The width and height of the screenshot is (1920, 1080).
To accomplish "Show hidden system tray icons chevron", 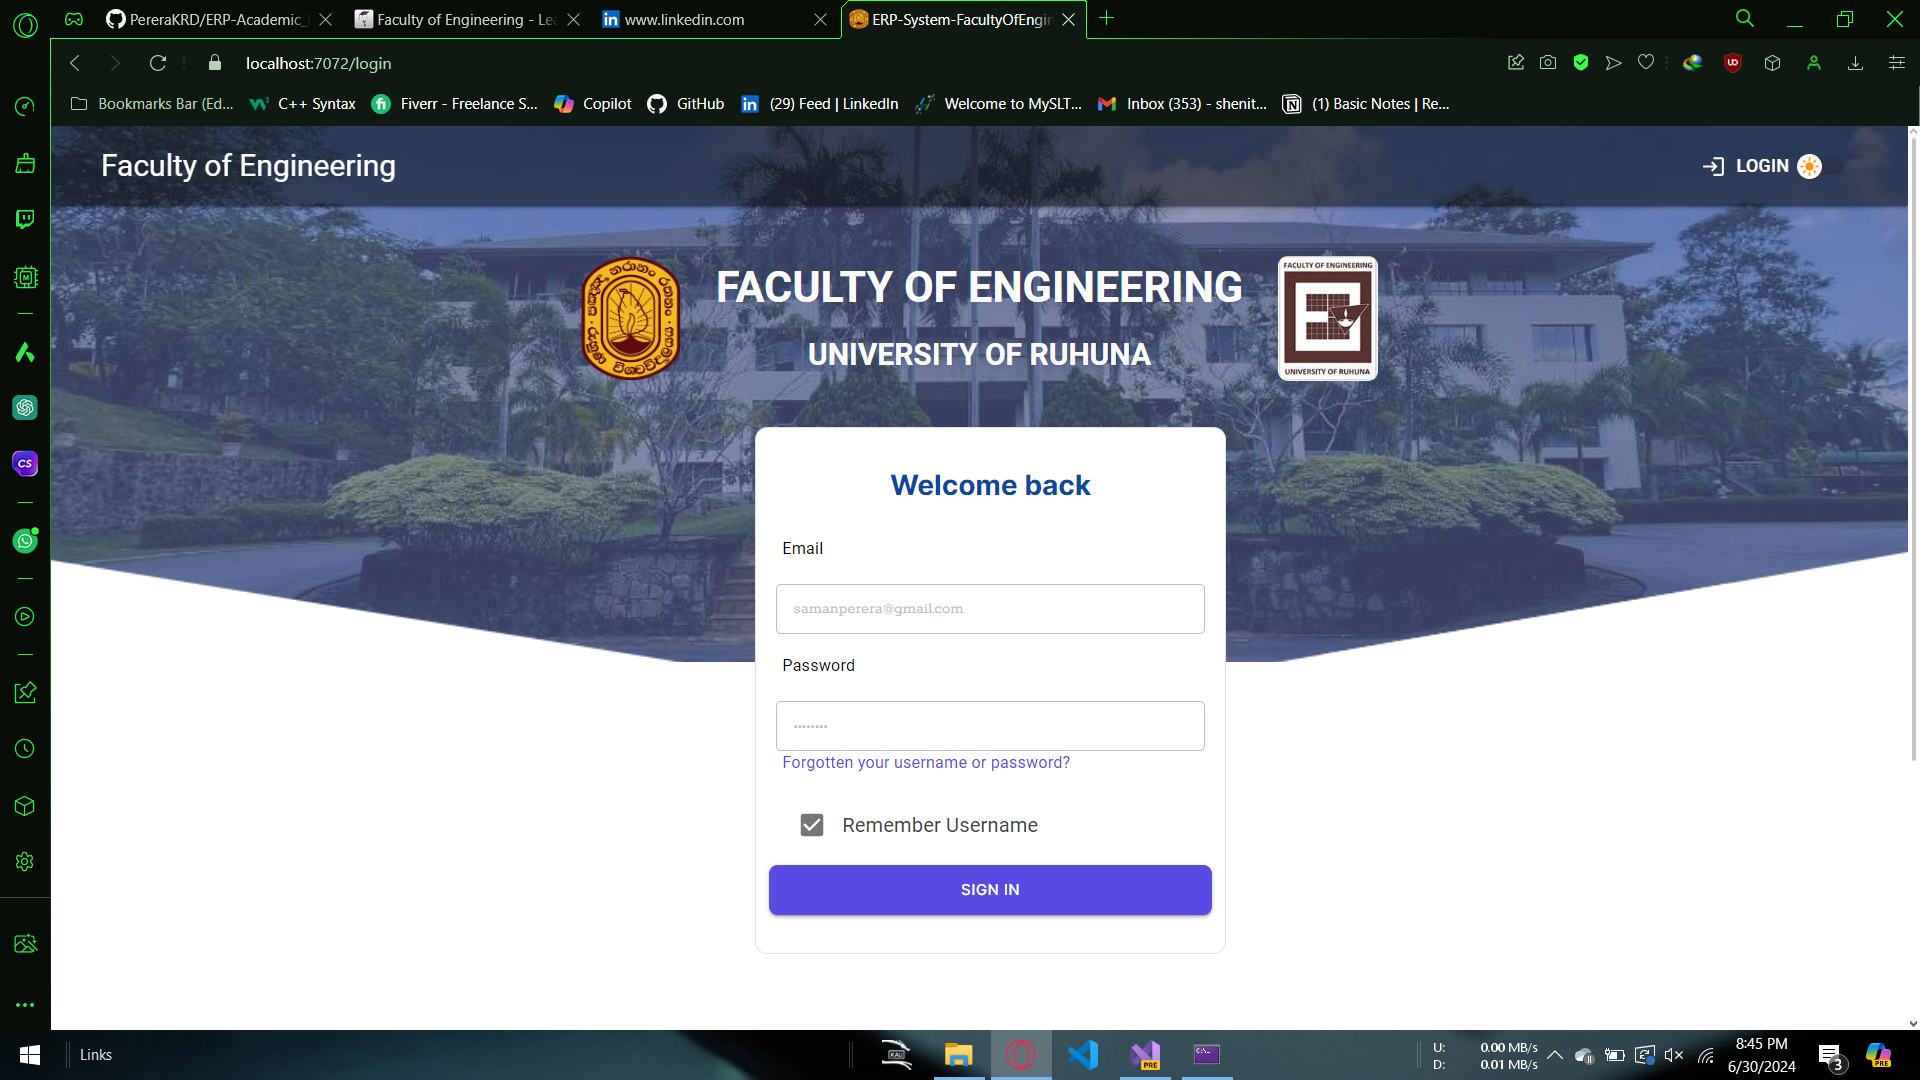I will [x=1555, y=1055].
